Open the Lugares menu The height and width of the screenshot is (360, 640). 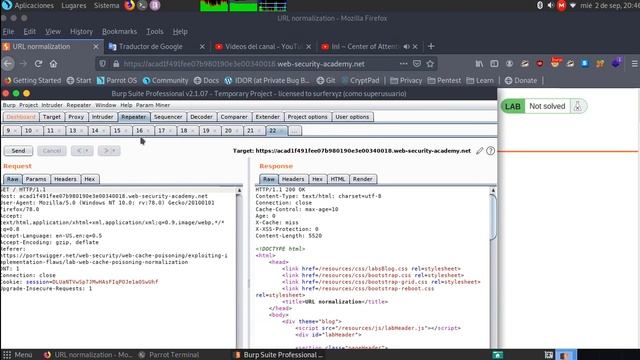pos(73,5)
